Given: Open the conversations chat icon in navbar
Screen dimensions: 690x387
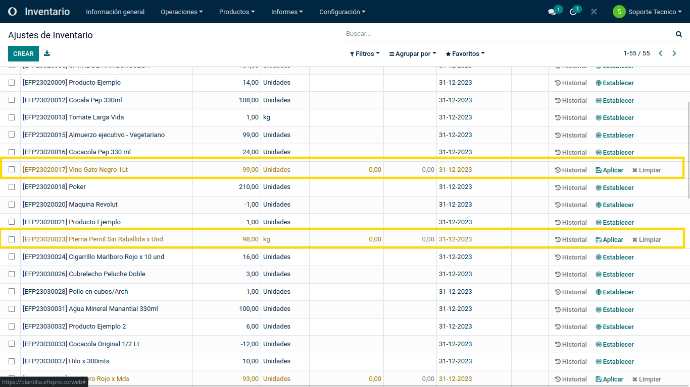Looking at the screenshot, I should tap(552, 12).
